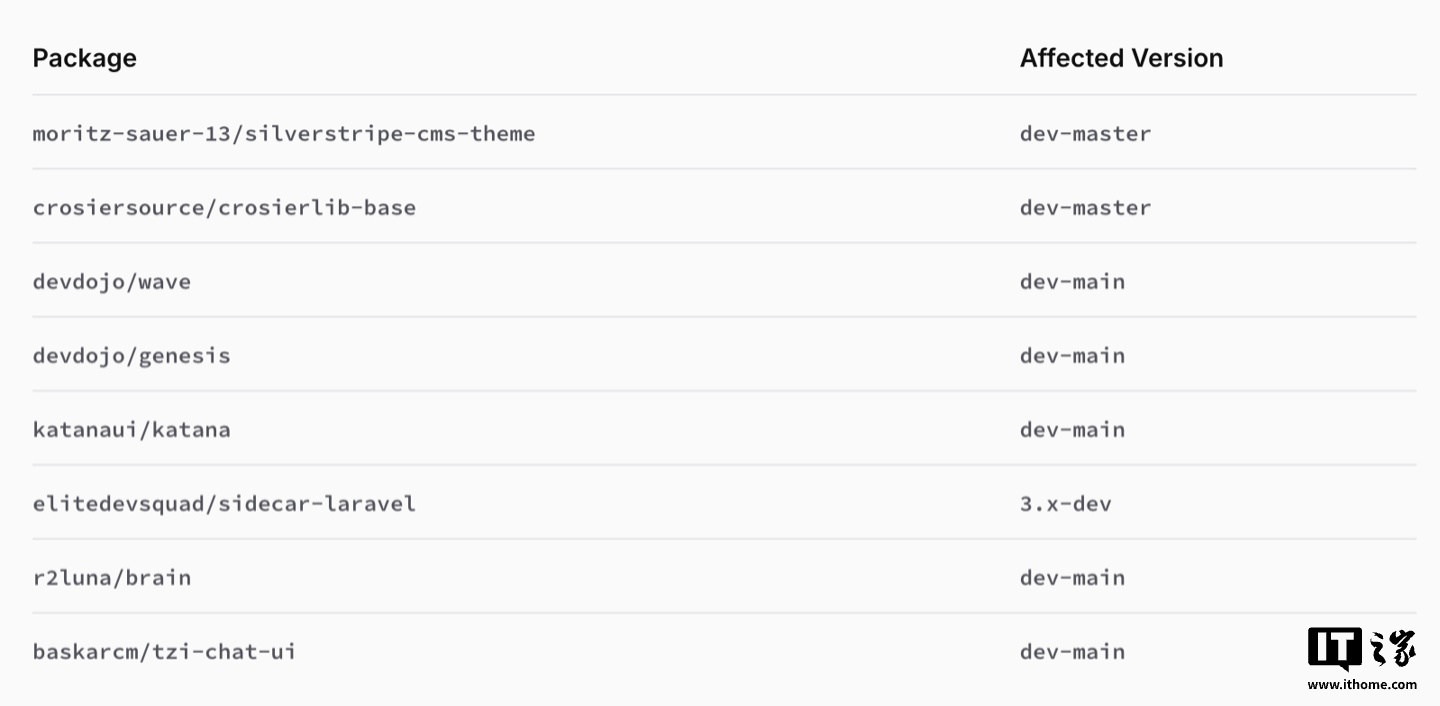Click the r2luna/brain package entry
The height and width of the screenshot is (706, 1440).
point(112,577)
